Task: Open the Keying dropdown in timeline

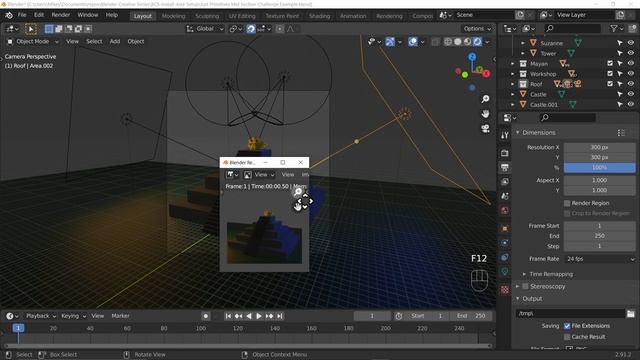Action: (73, 316)
